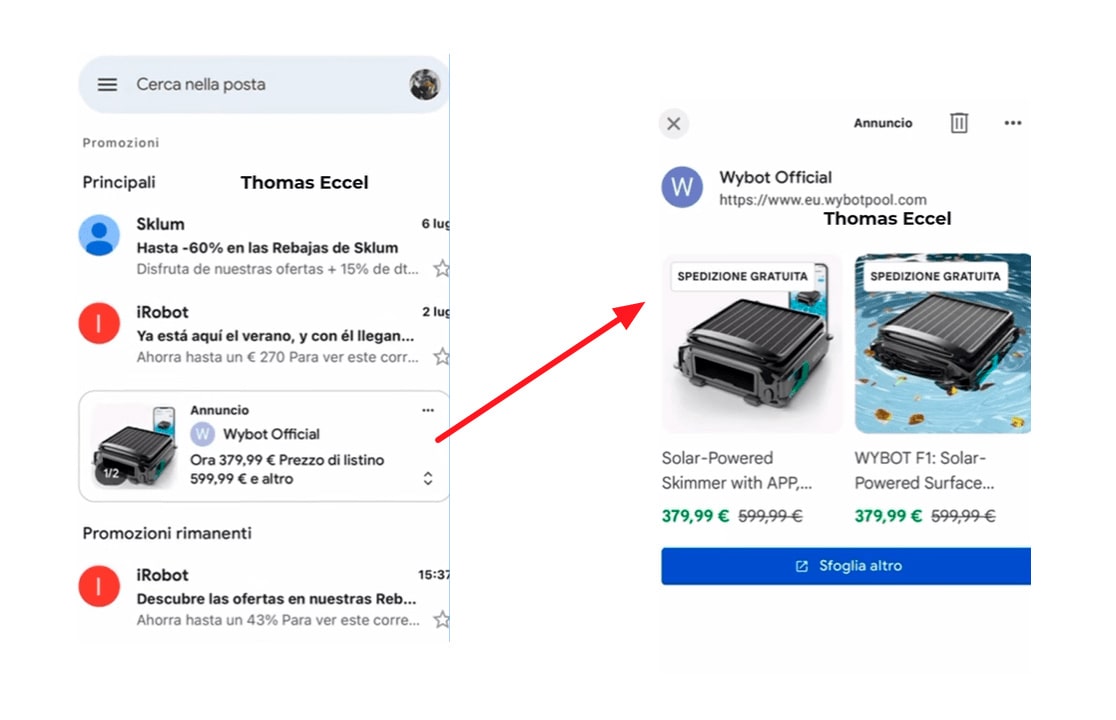Open email 'Descubre las ofertas en nuestras Reb...'

point(275,599)
